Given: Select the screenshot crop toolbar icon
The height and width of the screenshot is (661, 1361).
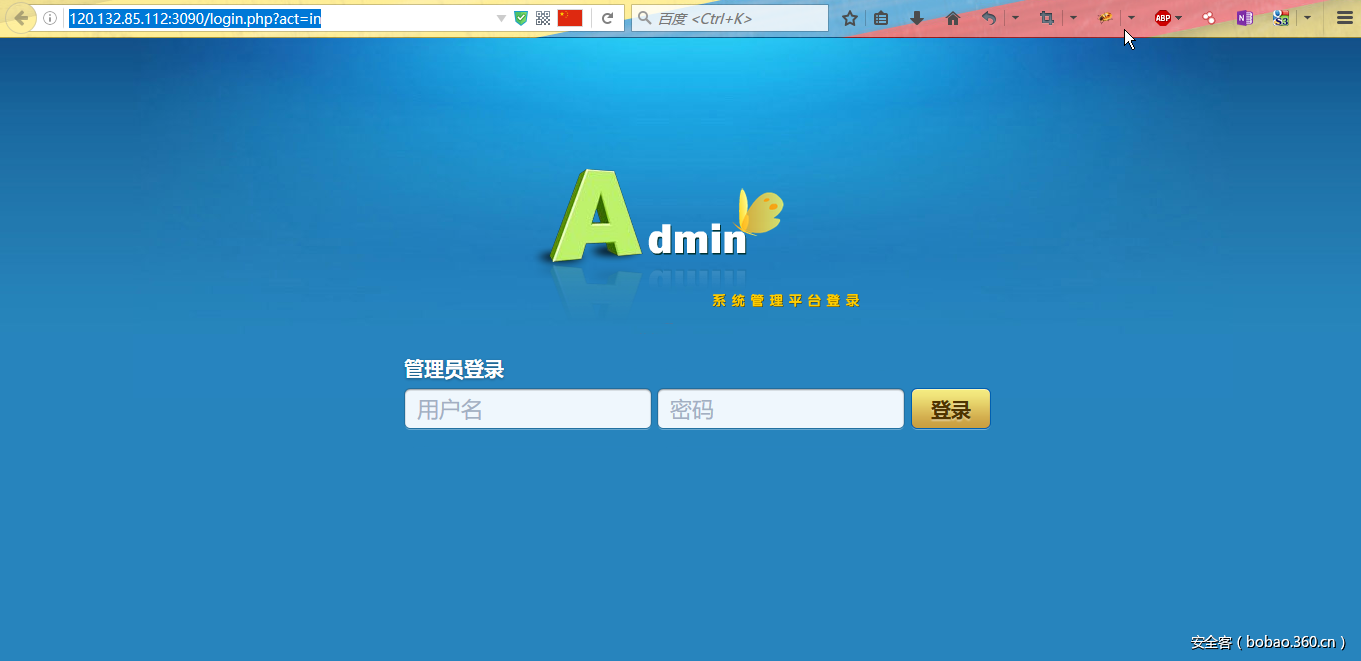Looking at the screenshot, I should pyautogui.click(x=1047, y=17).
